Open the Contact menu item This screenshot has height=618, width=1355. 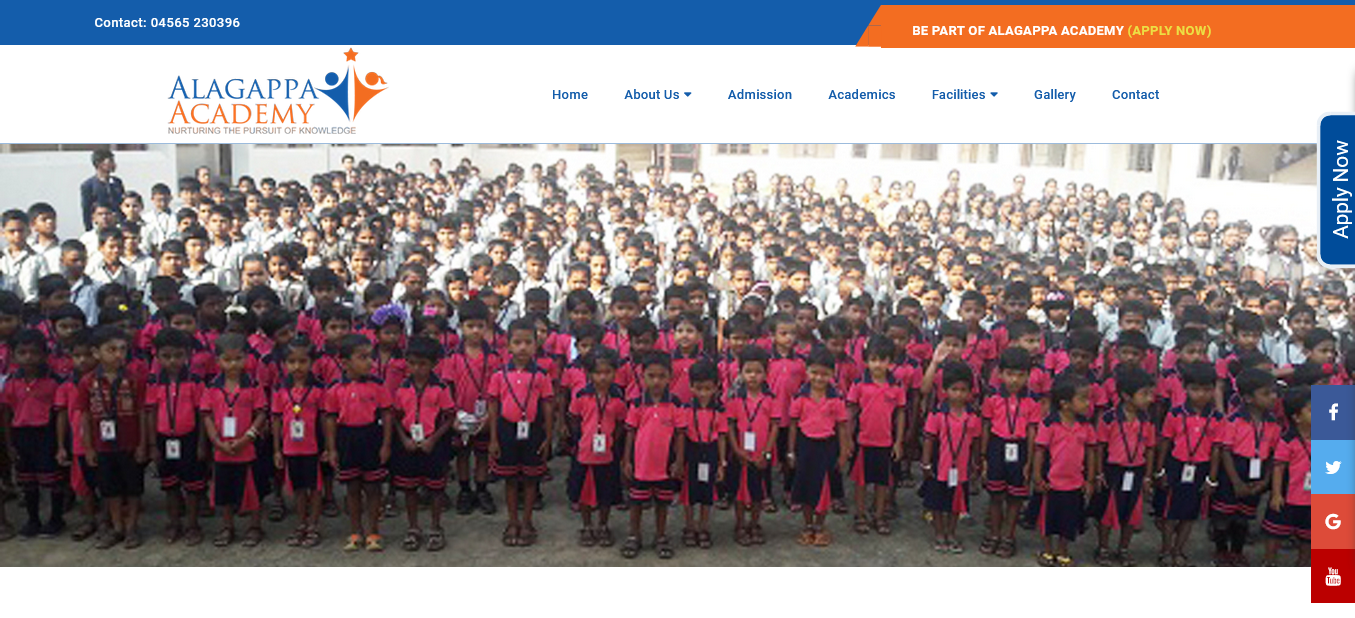coord(1136,95)
